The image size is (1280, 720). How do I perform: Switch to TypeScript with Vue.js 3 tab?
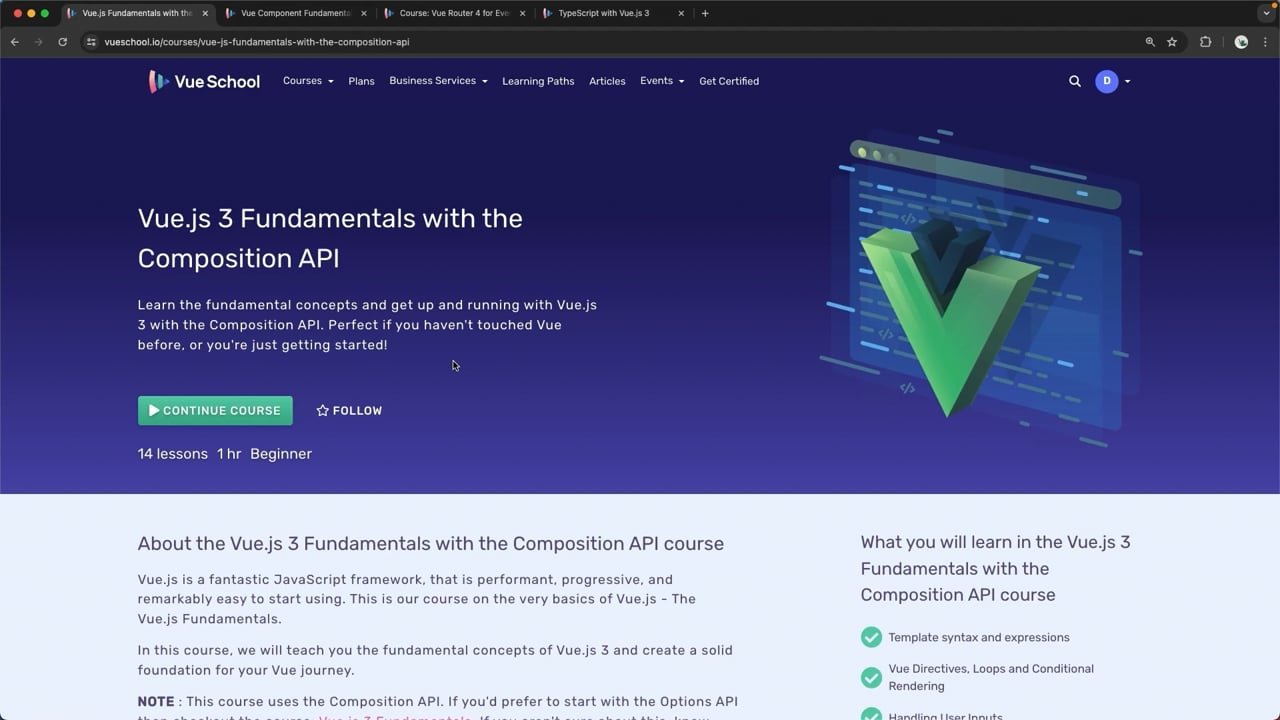tap(613, 13)
